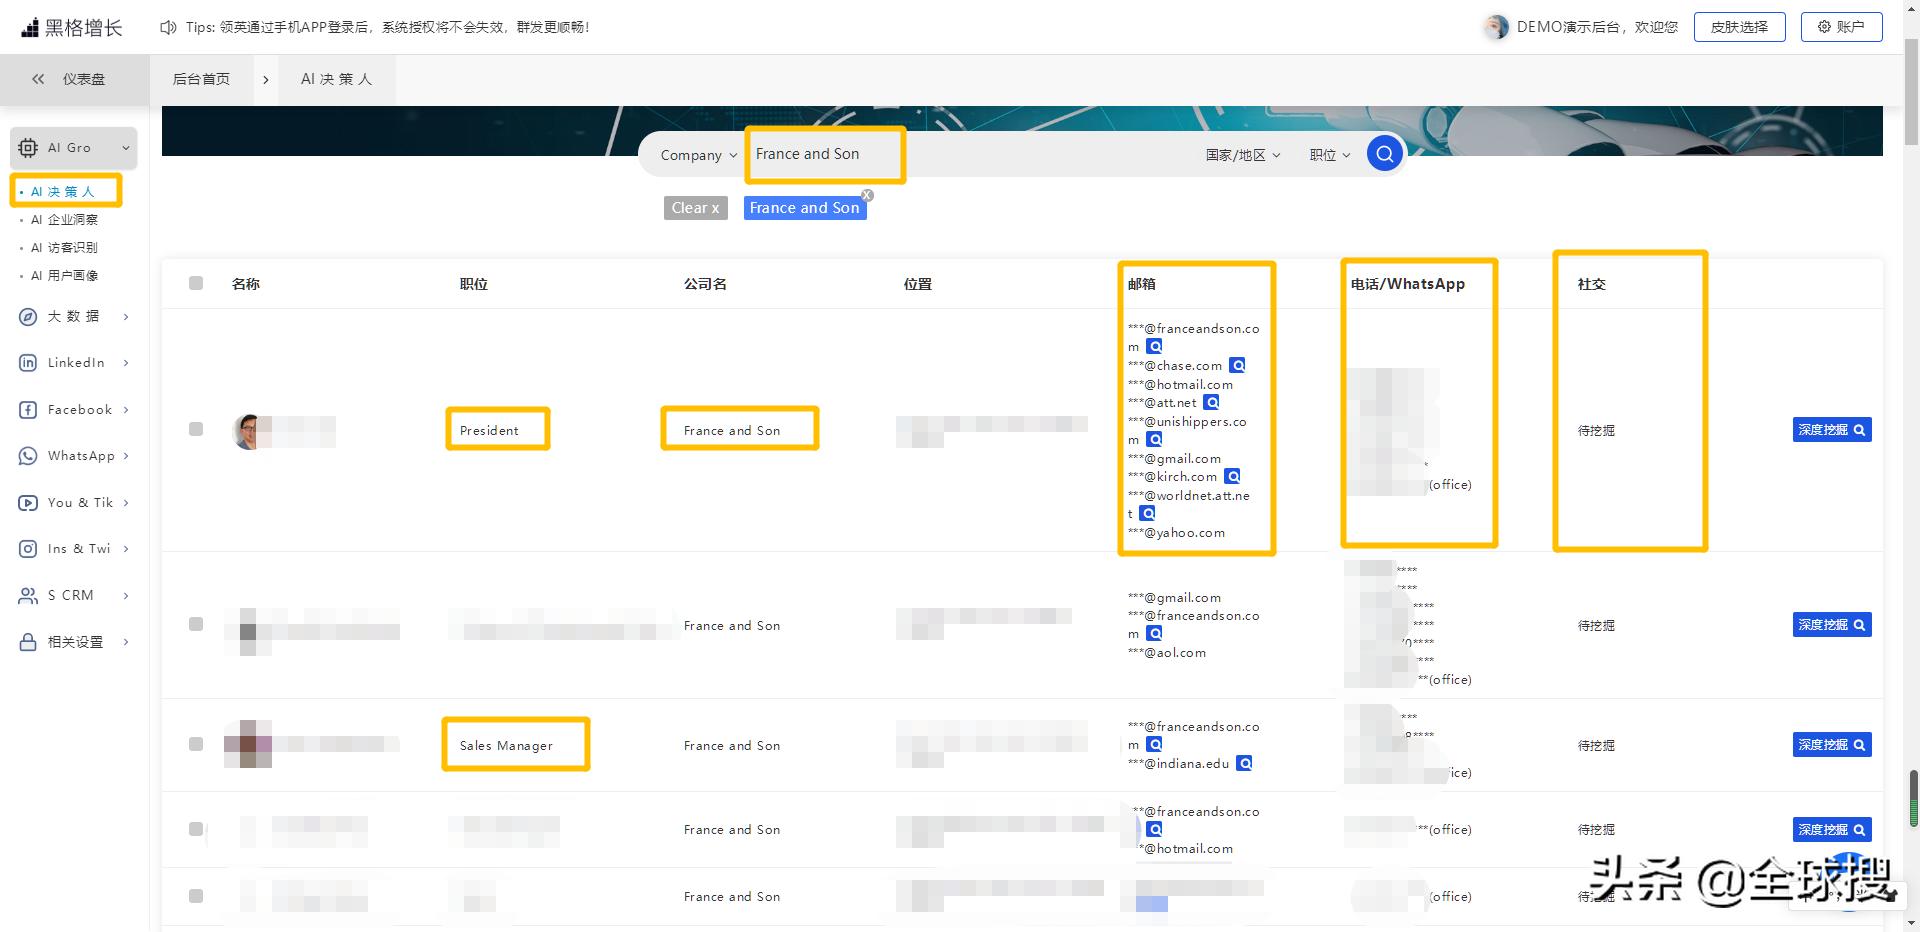The image size is (1920, 932).
Task: Click the blue search magnifier icon
Action: [1384, 153]
